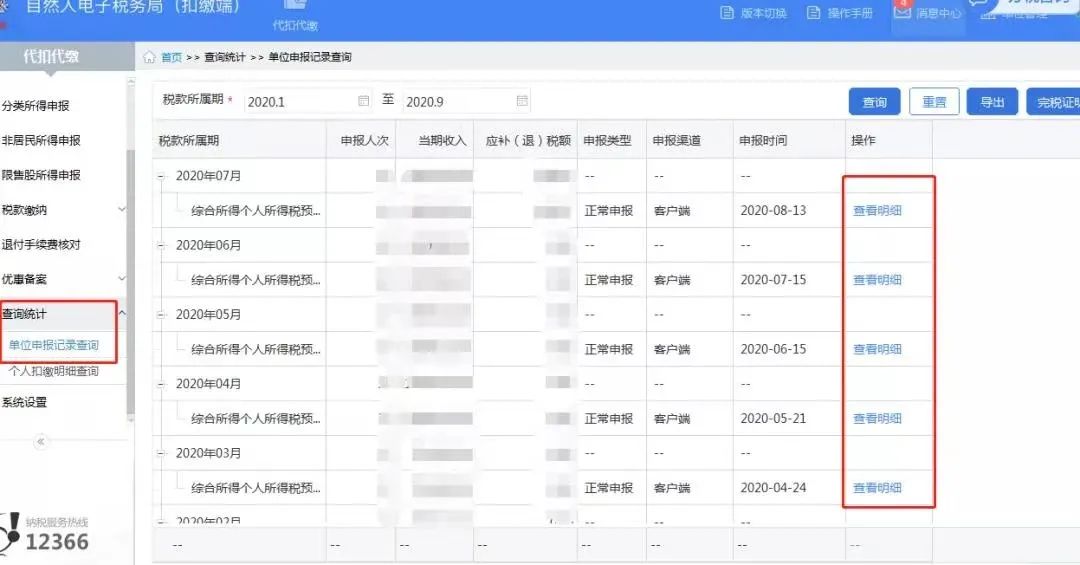Open 版本切换 in top bar
The width and height of the screenshot is (1080, 565).
click(x=754, y=13)
